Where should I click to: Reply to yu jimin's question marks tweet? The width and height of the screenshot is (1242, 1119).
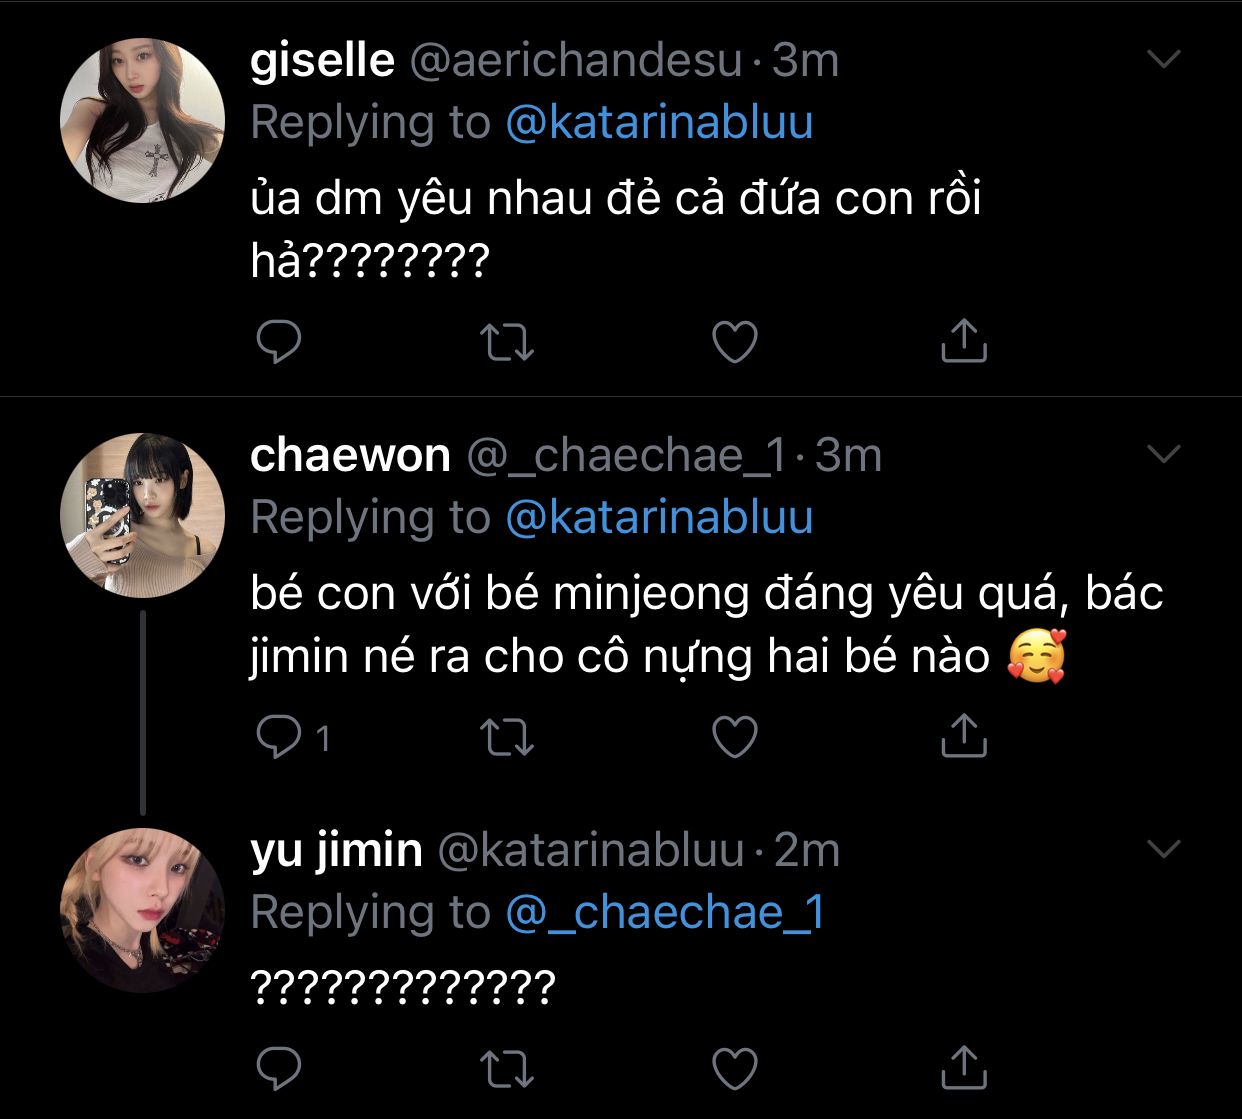pyautogui.click(x=279, y=1068)
